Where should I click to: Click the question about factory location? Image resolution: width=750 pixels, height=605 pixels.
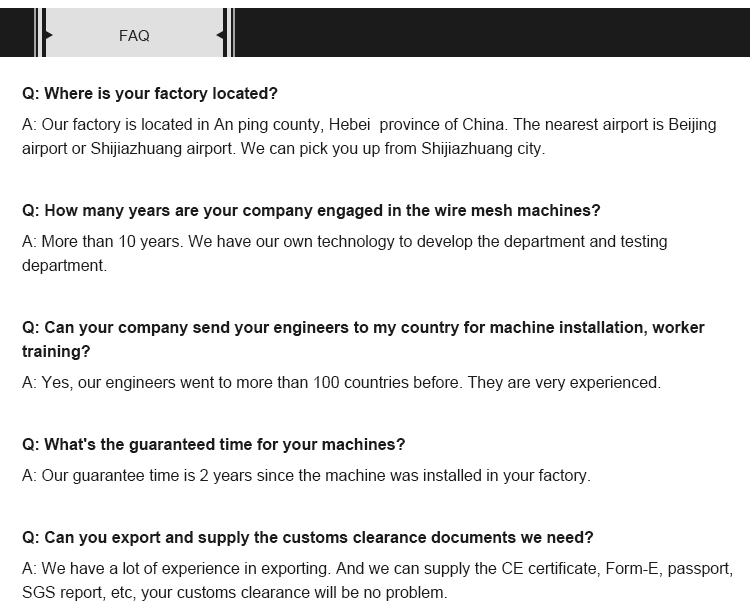150,93
